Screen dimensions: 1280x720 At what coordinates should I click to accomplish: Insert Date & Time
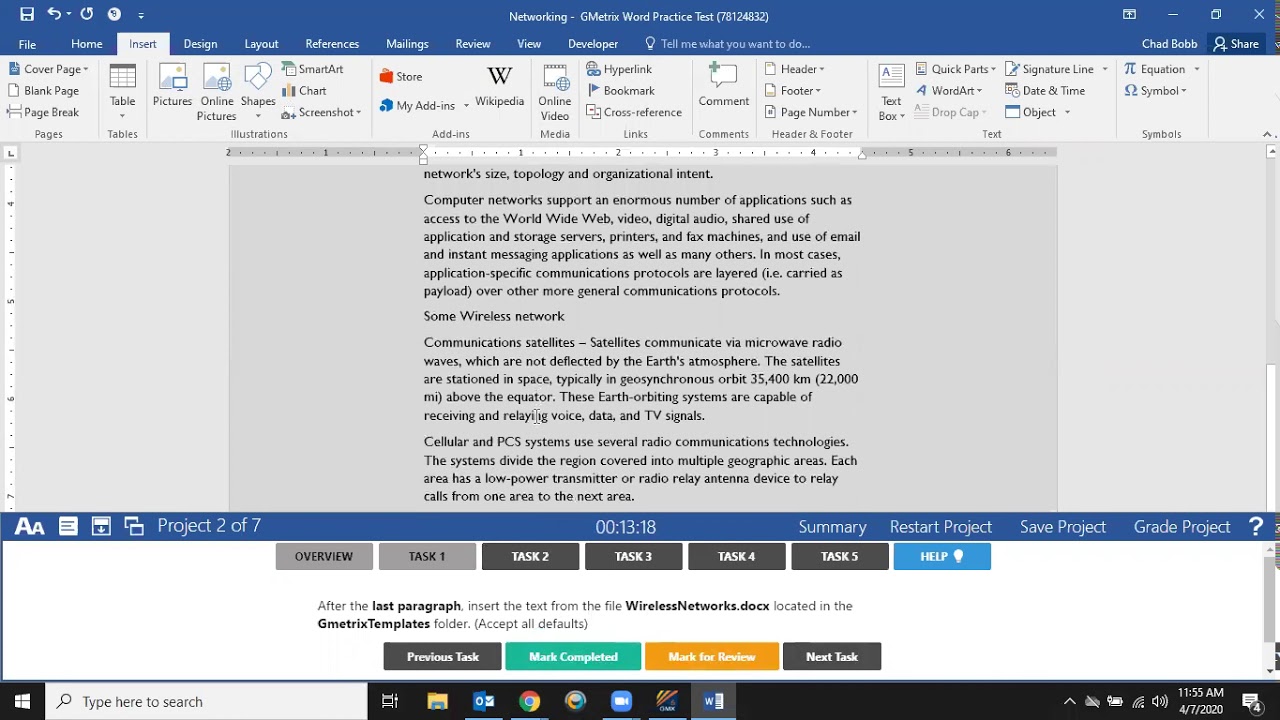tap(1045, 91)
